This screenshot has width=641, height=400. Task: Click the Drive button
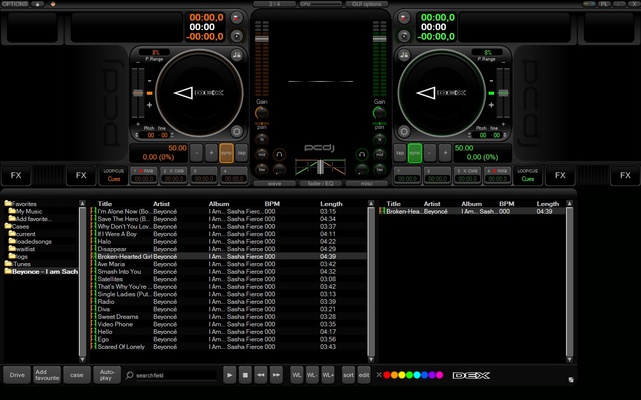tap(17, 375)
